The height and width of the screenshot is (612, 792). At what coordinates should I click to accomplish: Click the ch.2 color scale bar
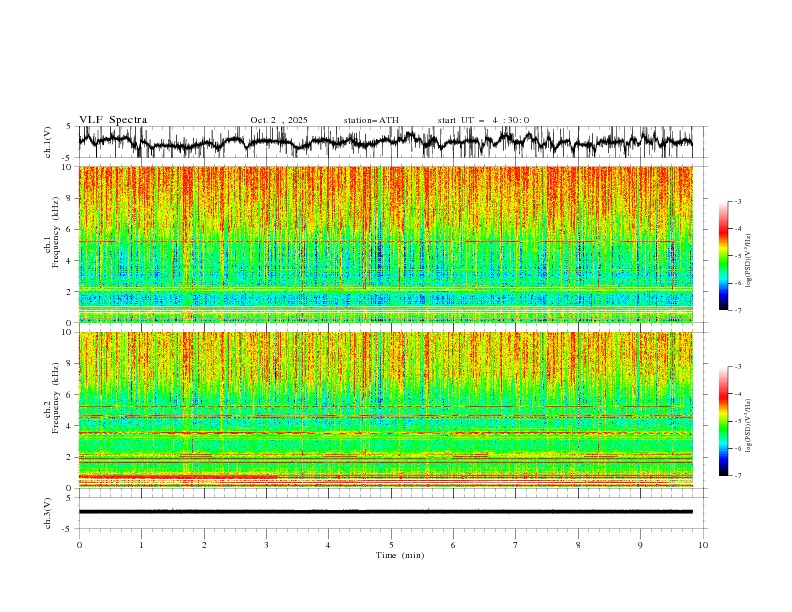[723, 421]
